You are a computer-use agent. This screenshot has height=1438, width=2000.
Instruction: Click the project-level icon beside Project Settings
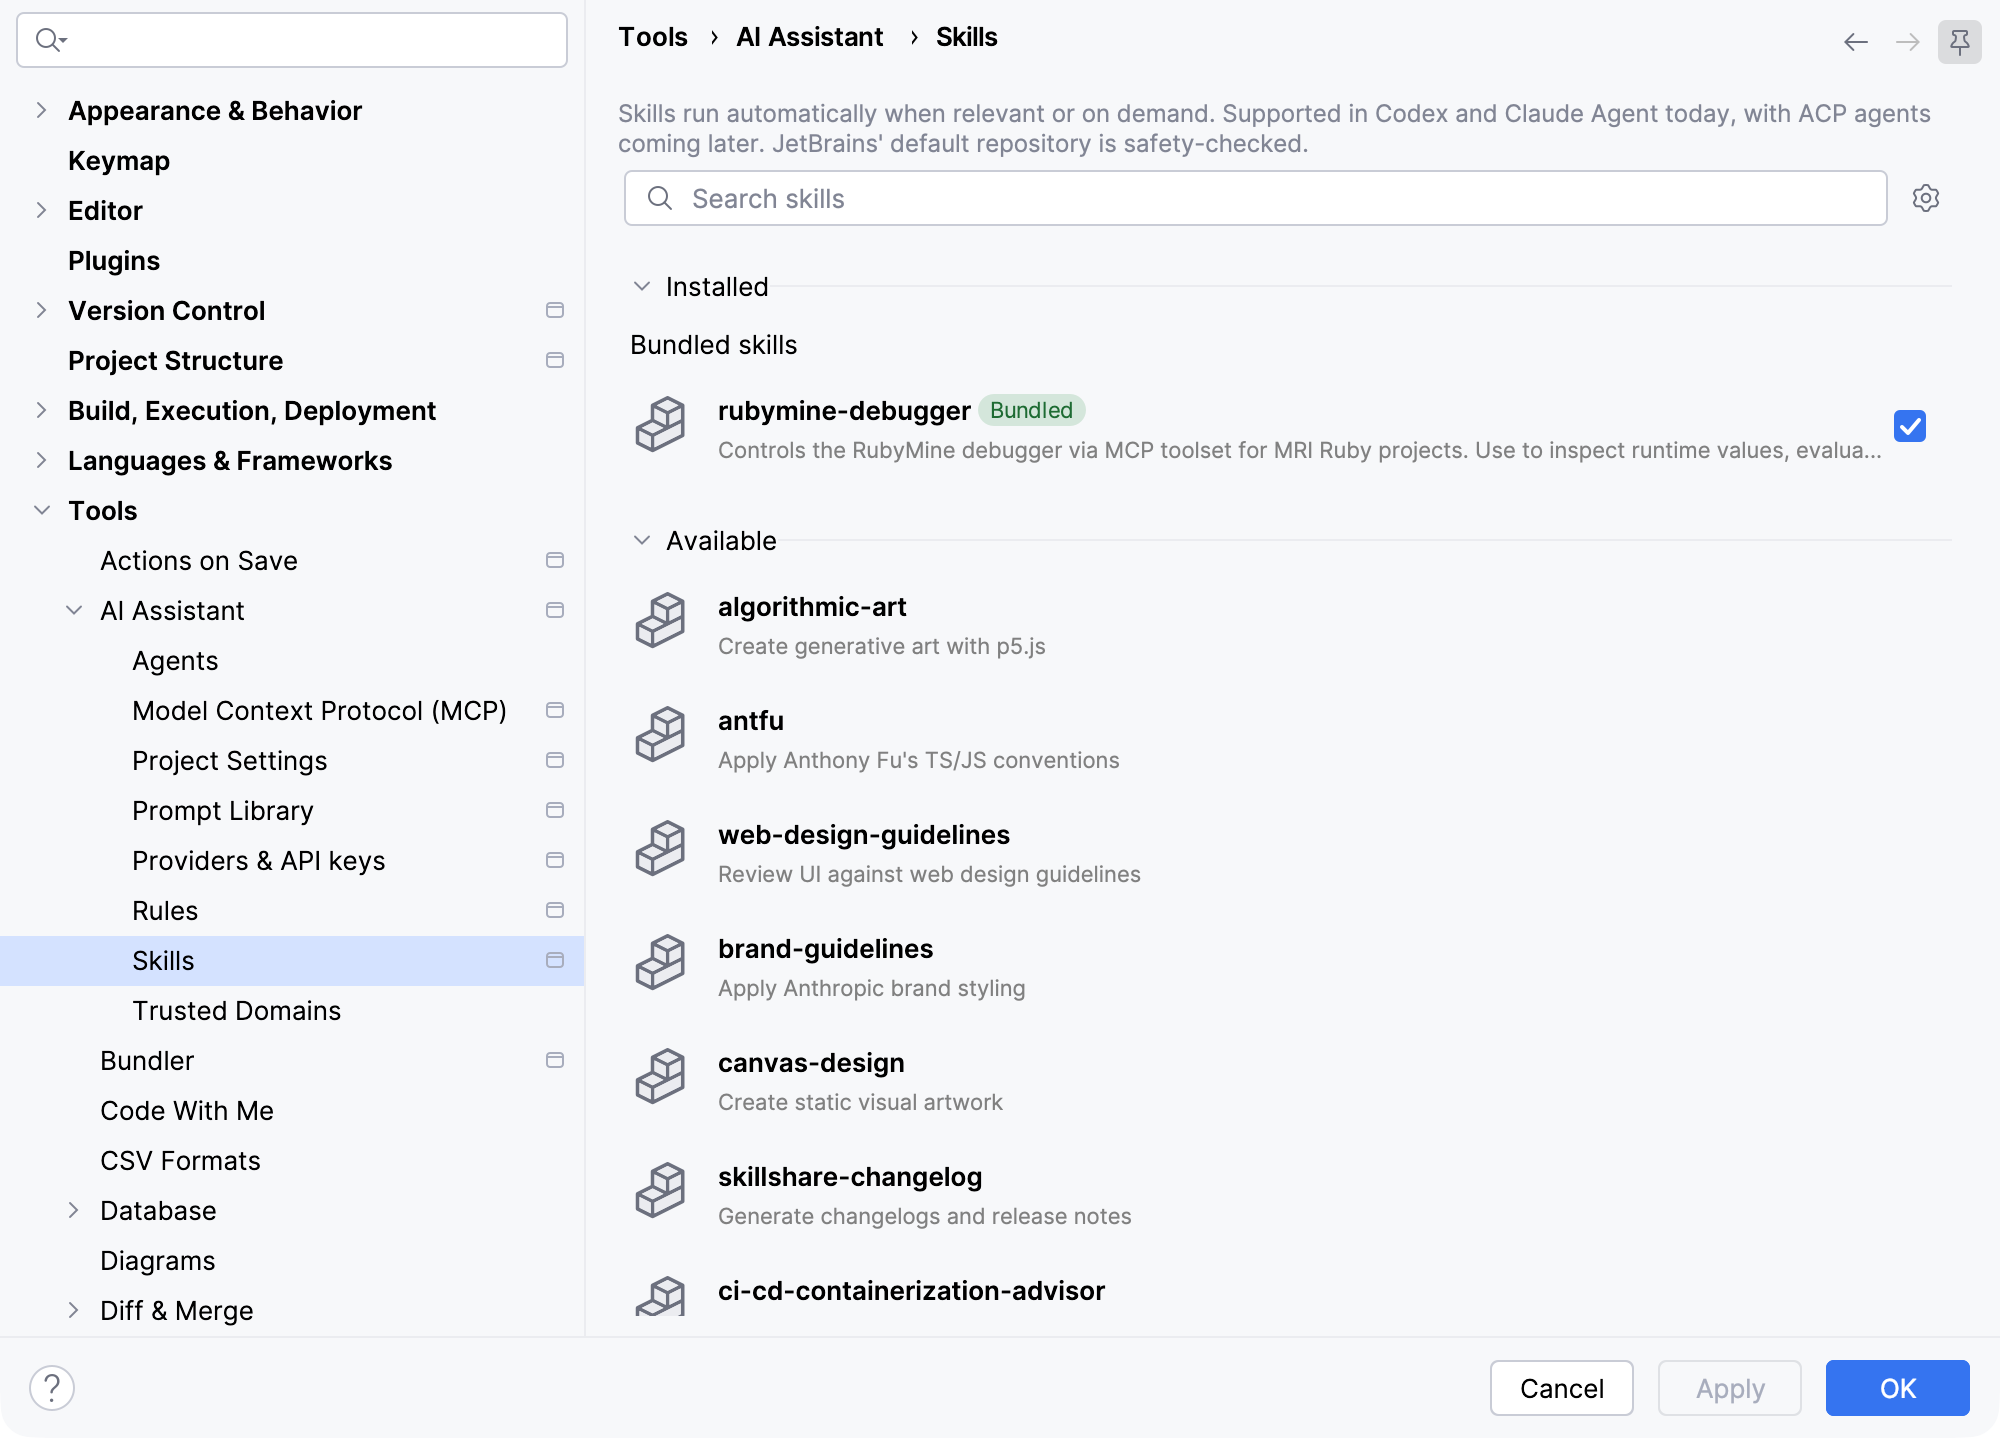point(555,760)
